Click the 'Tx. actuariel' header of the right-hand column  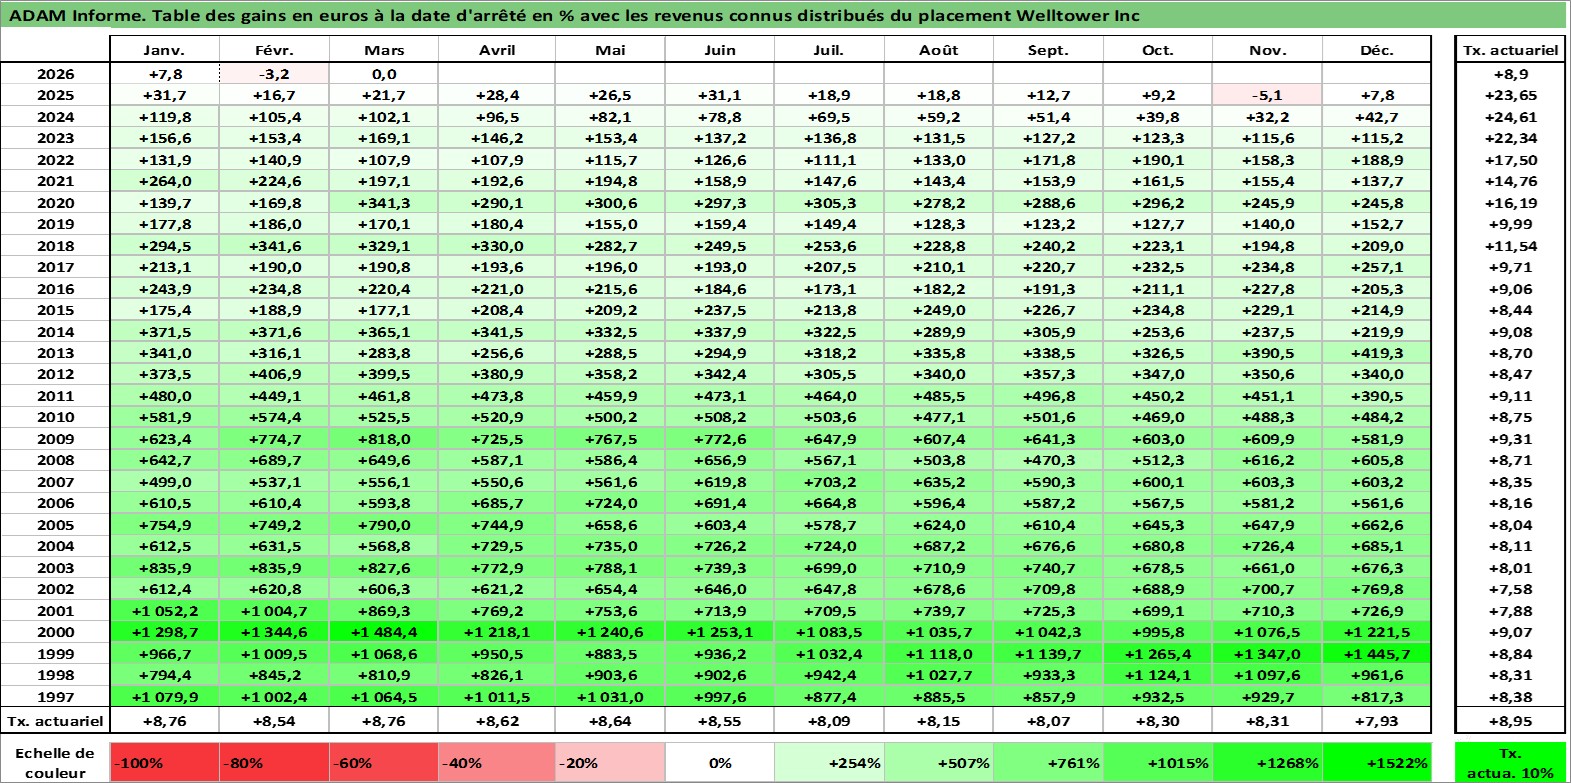click(x=1510, y=50)
